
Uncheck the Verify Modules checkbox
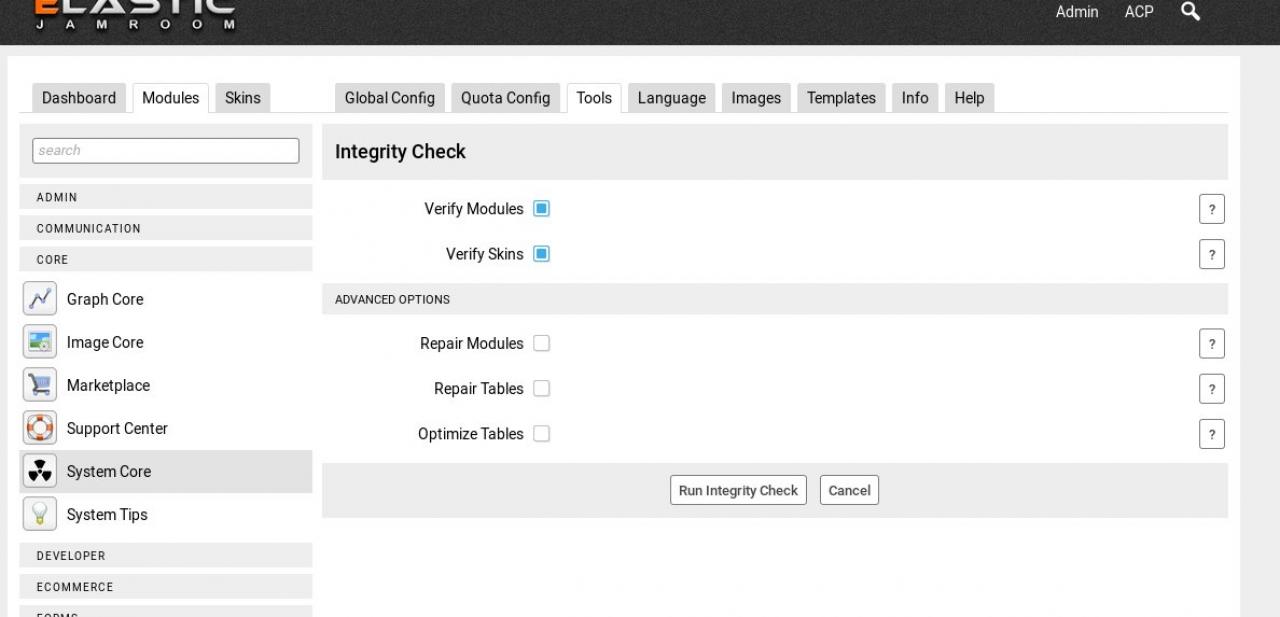tap(541, 209)
